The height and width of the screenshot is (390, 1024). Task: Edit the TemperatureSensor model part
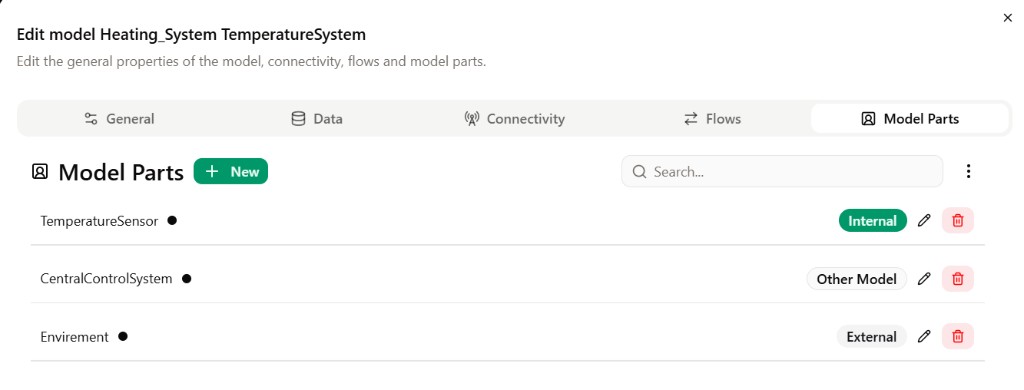pyautogui.click(x=923, y=221)
